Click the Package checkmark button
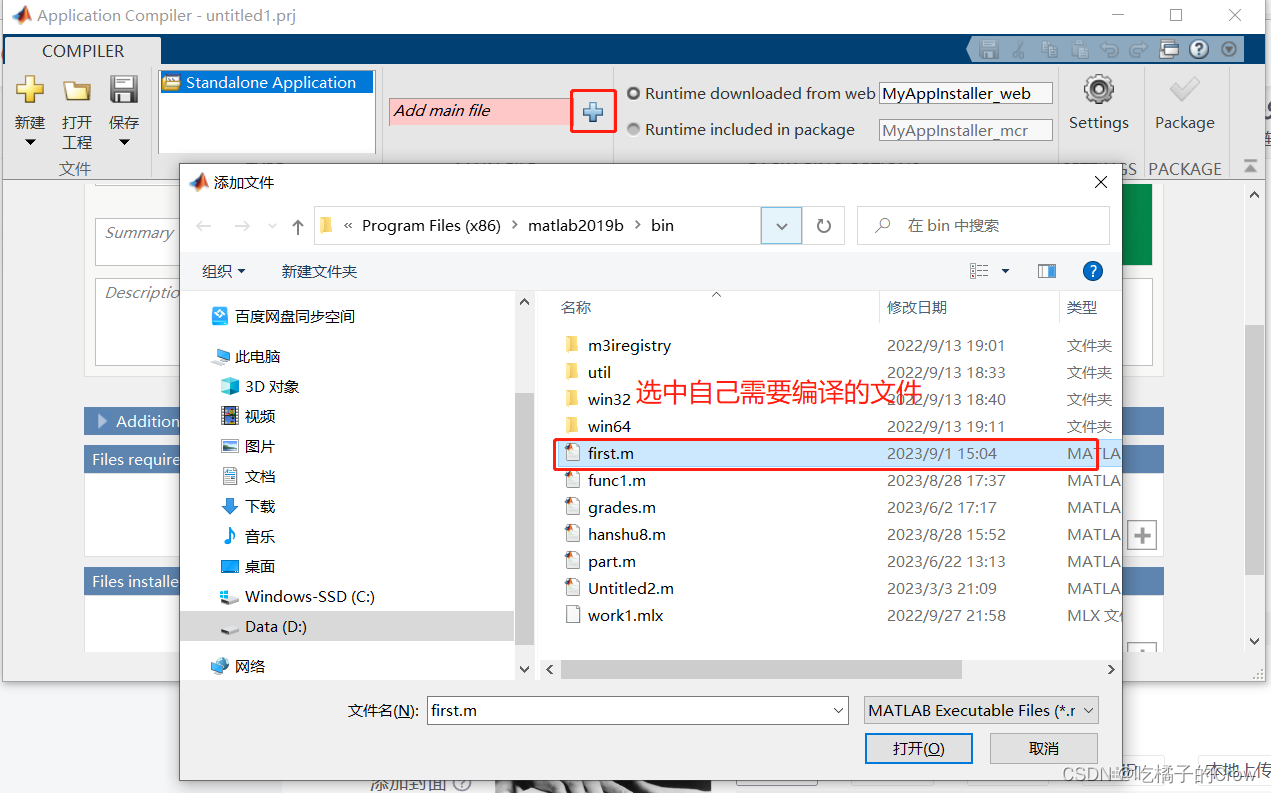 coord(1185,89)
